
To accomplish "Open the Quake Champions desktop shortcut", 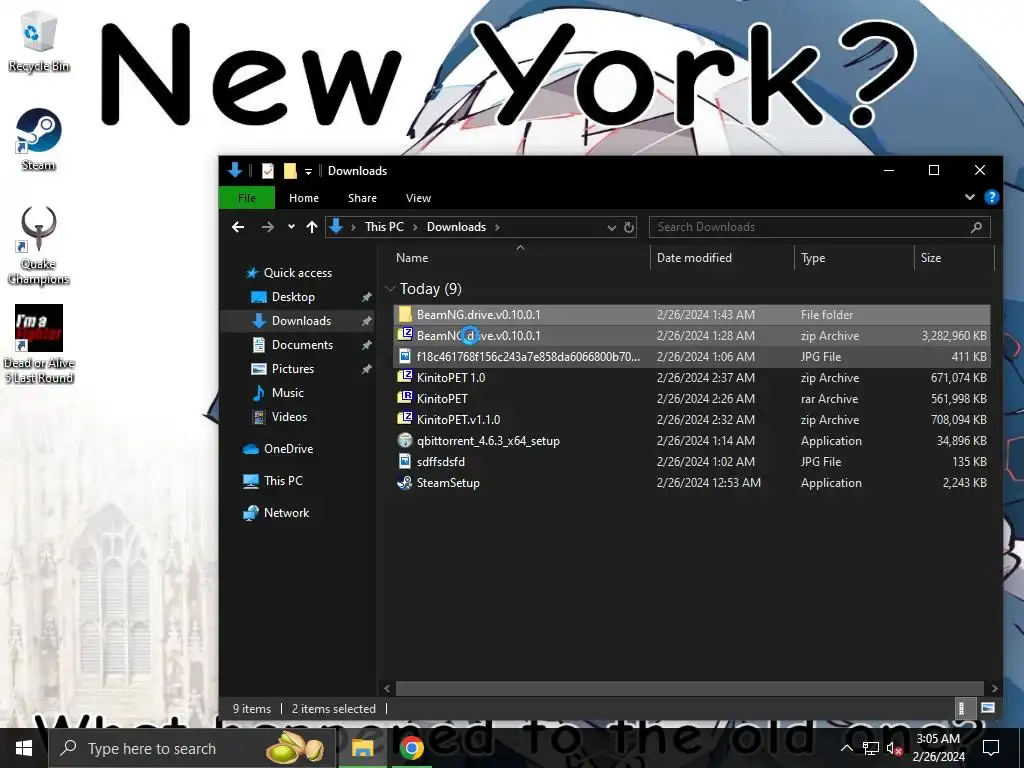I will pyautogui.click(x=39, y=246).
